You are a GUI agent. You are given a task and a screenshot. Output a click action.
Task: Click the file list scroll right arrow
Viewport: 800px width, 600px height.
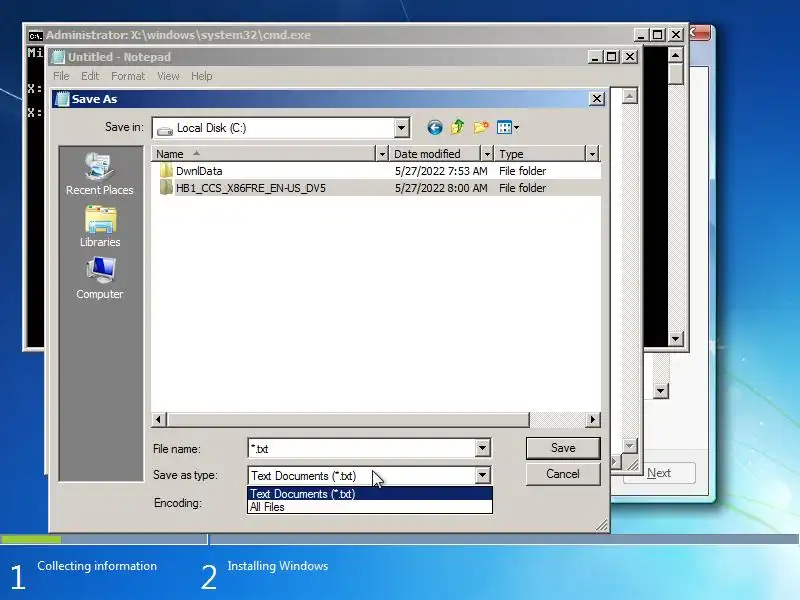[592, 419]
